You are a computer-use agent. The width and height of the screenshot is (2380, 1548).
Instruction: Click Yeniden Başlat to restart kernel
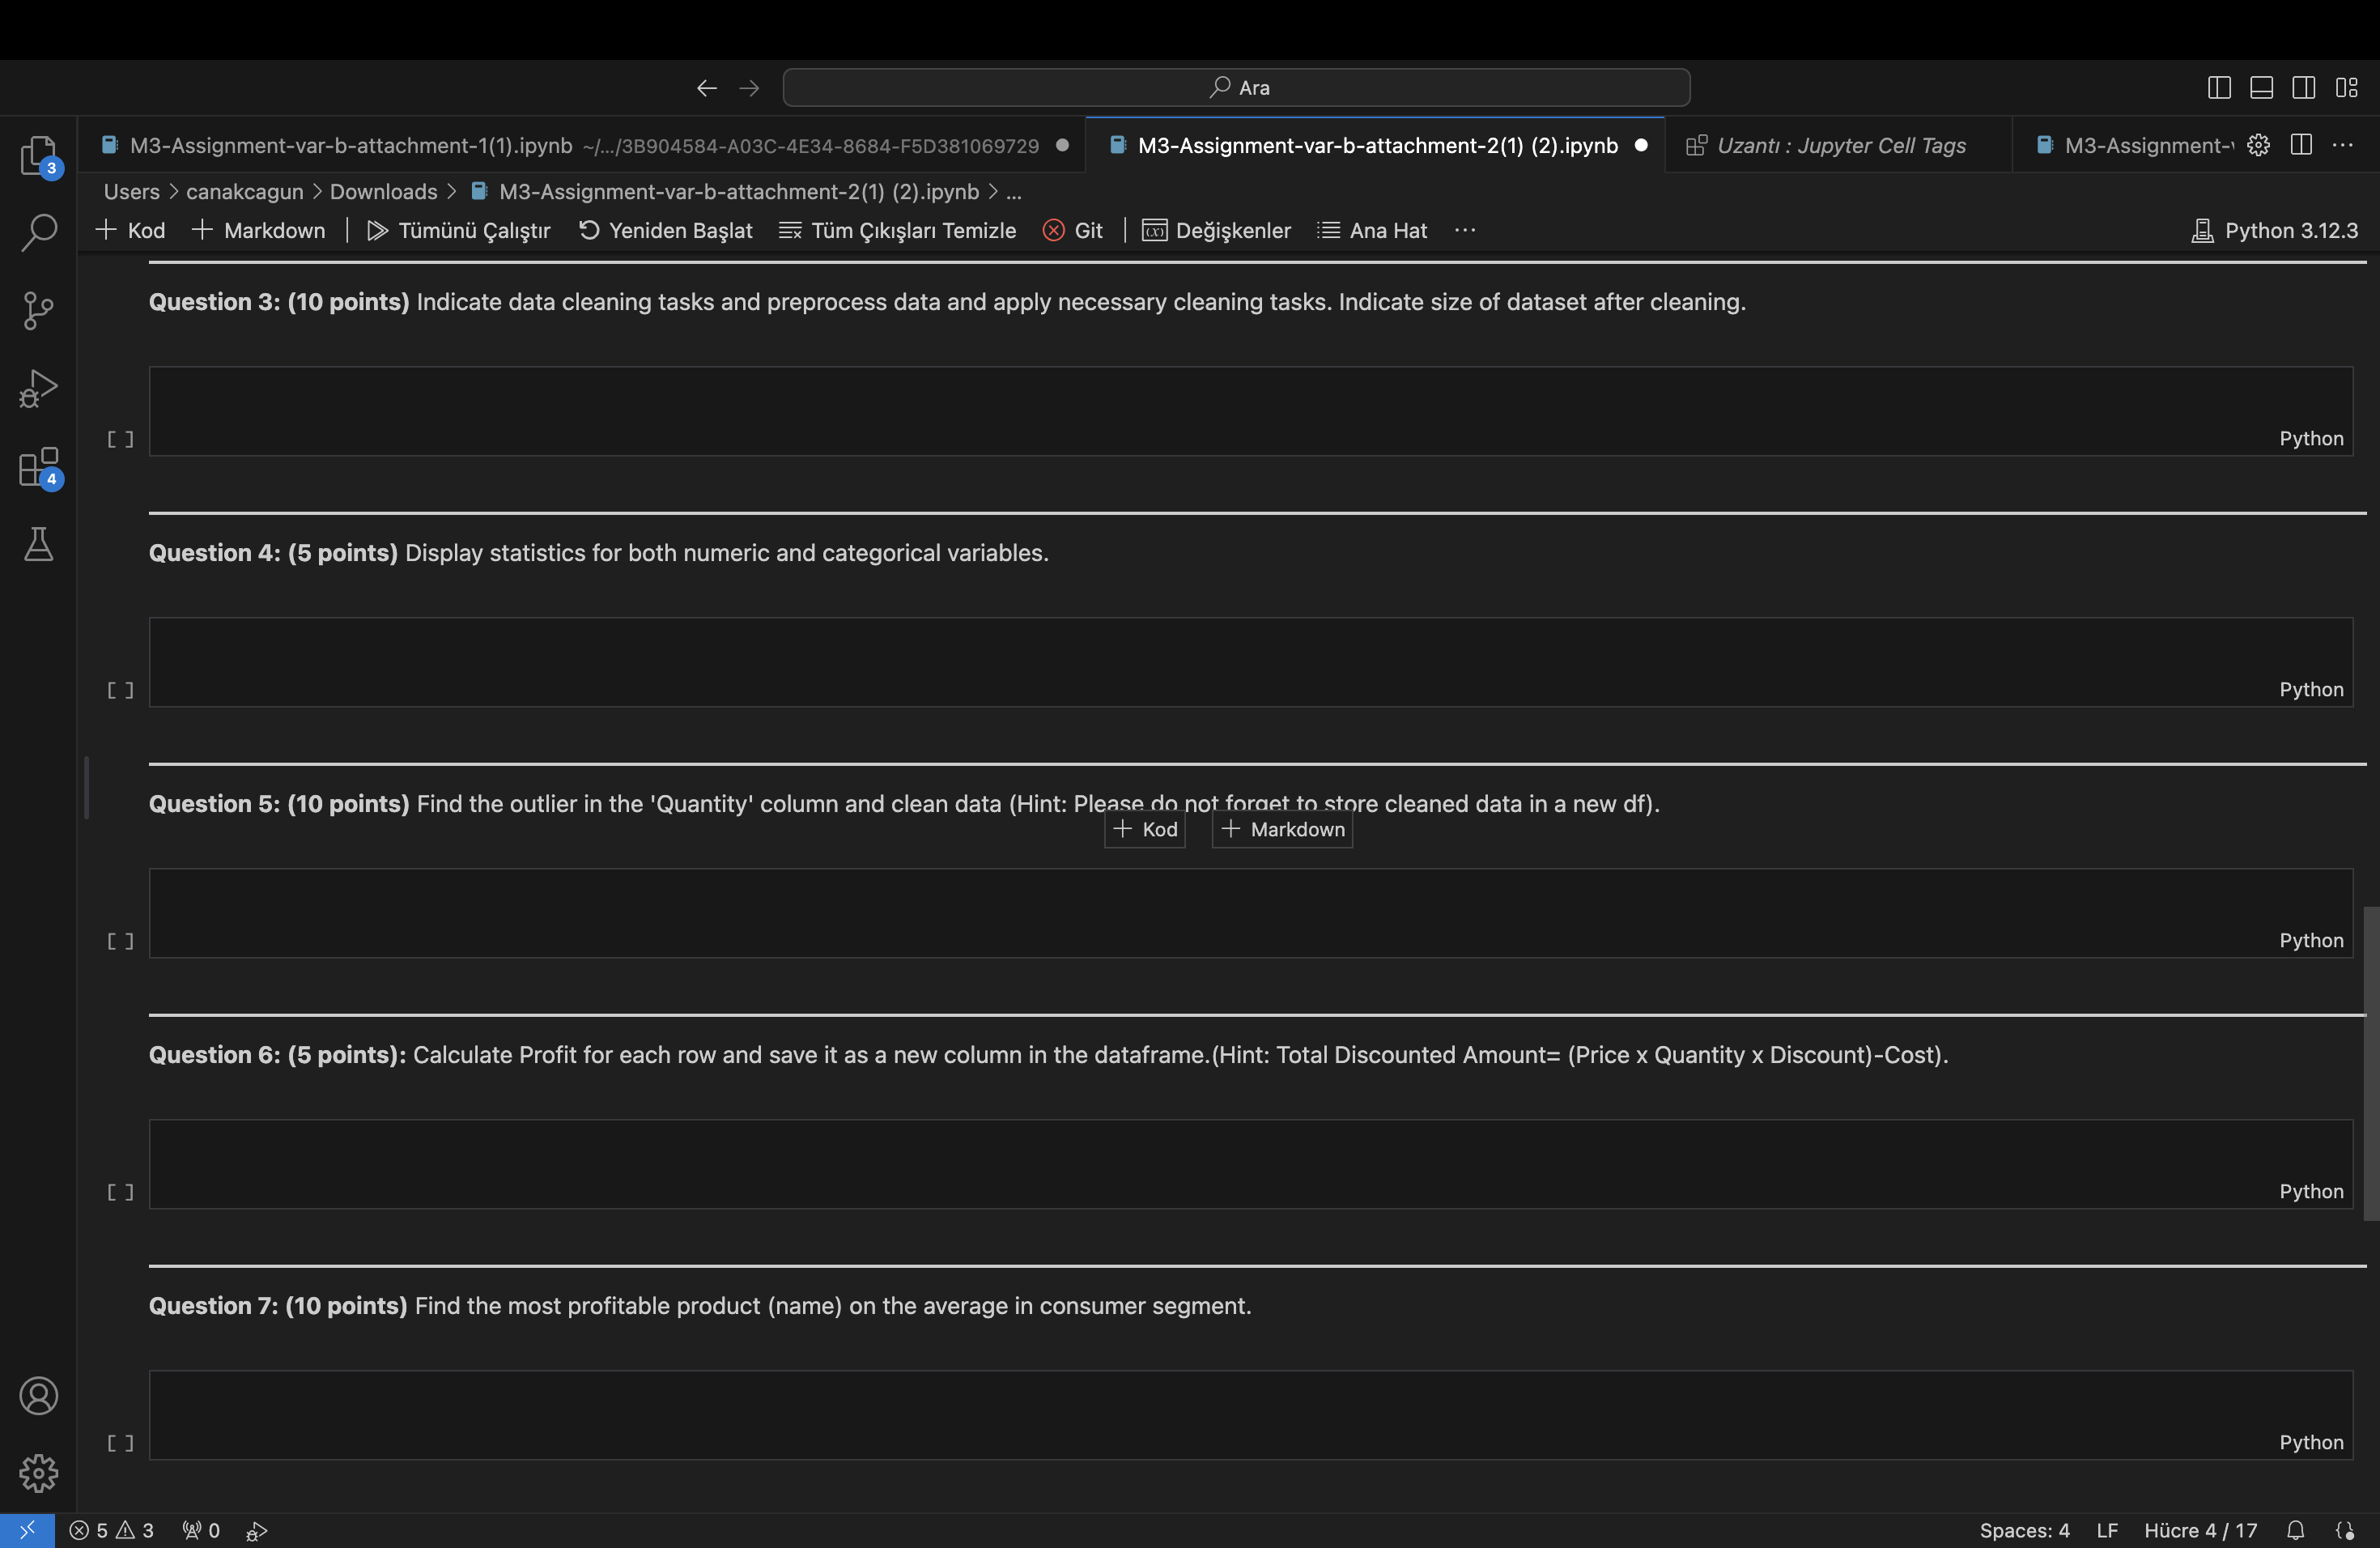pyautogui.click(x=666, y=231)
